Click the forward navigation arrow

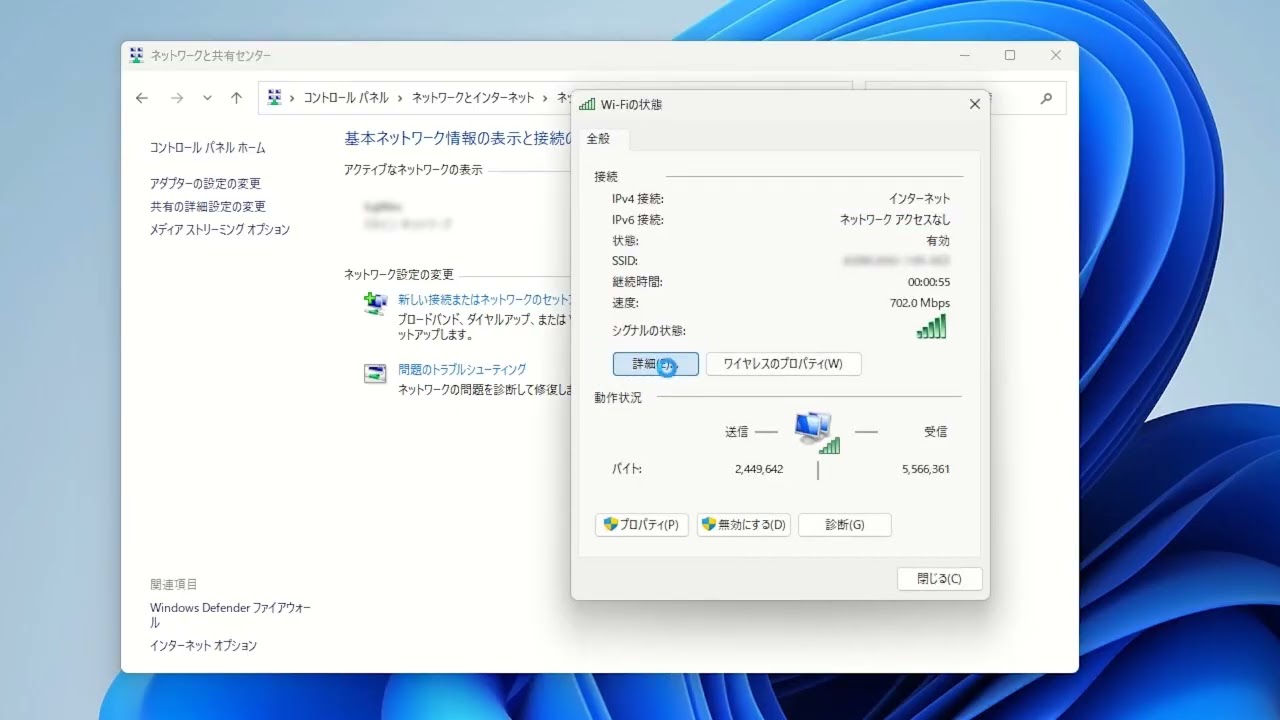(177, 98)
